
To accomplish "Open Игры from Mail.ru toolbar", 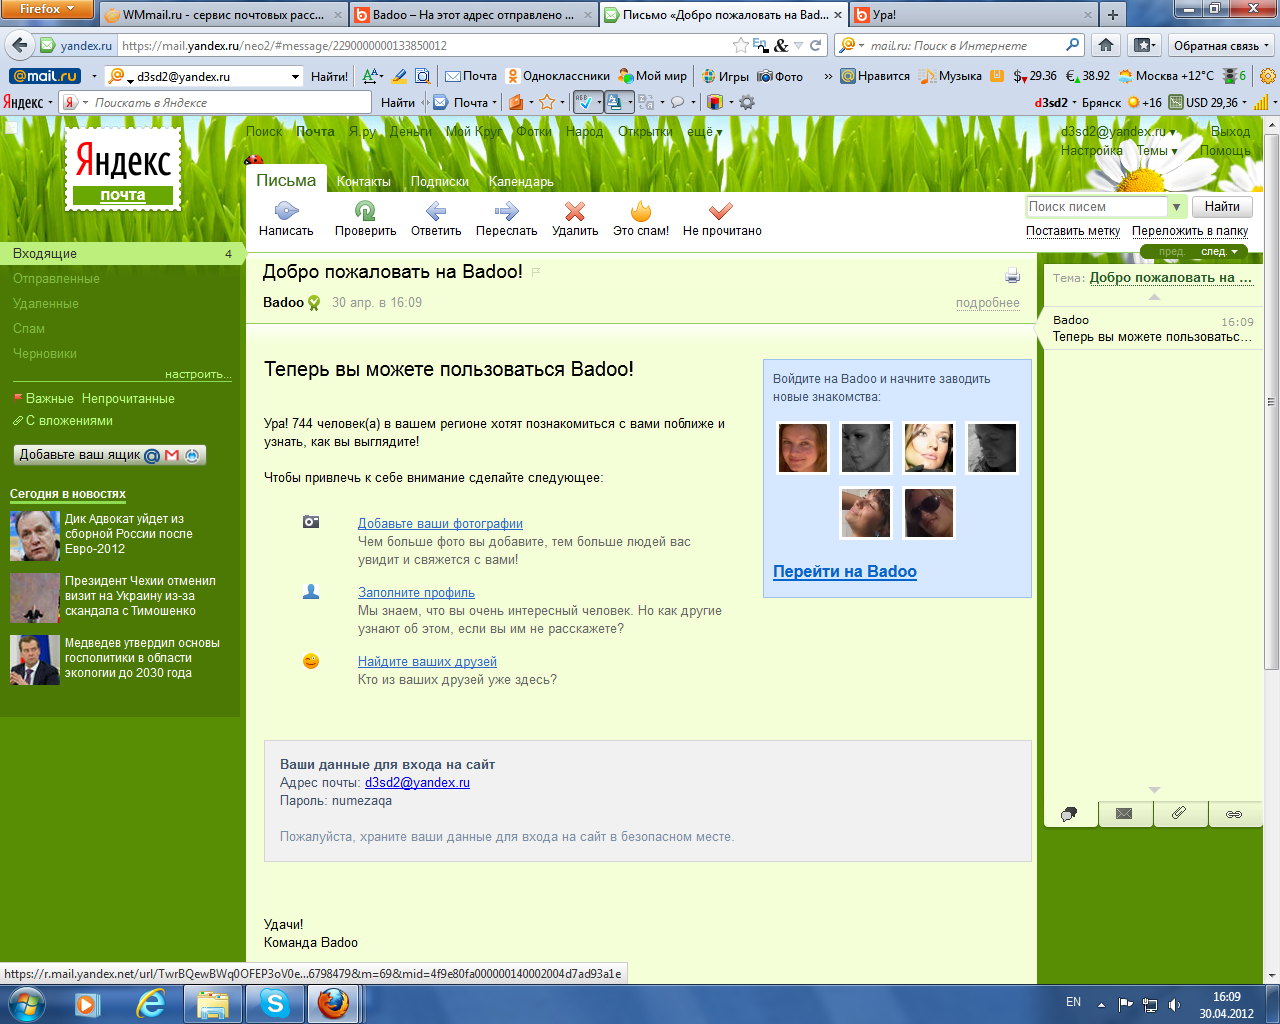I will [x=725, y=76].
